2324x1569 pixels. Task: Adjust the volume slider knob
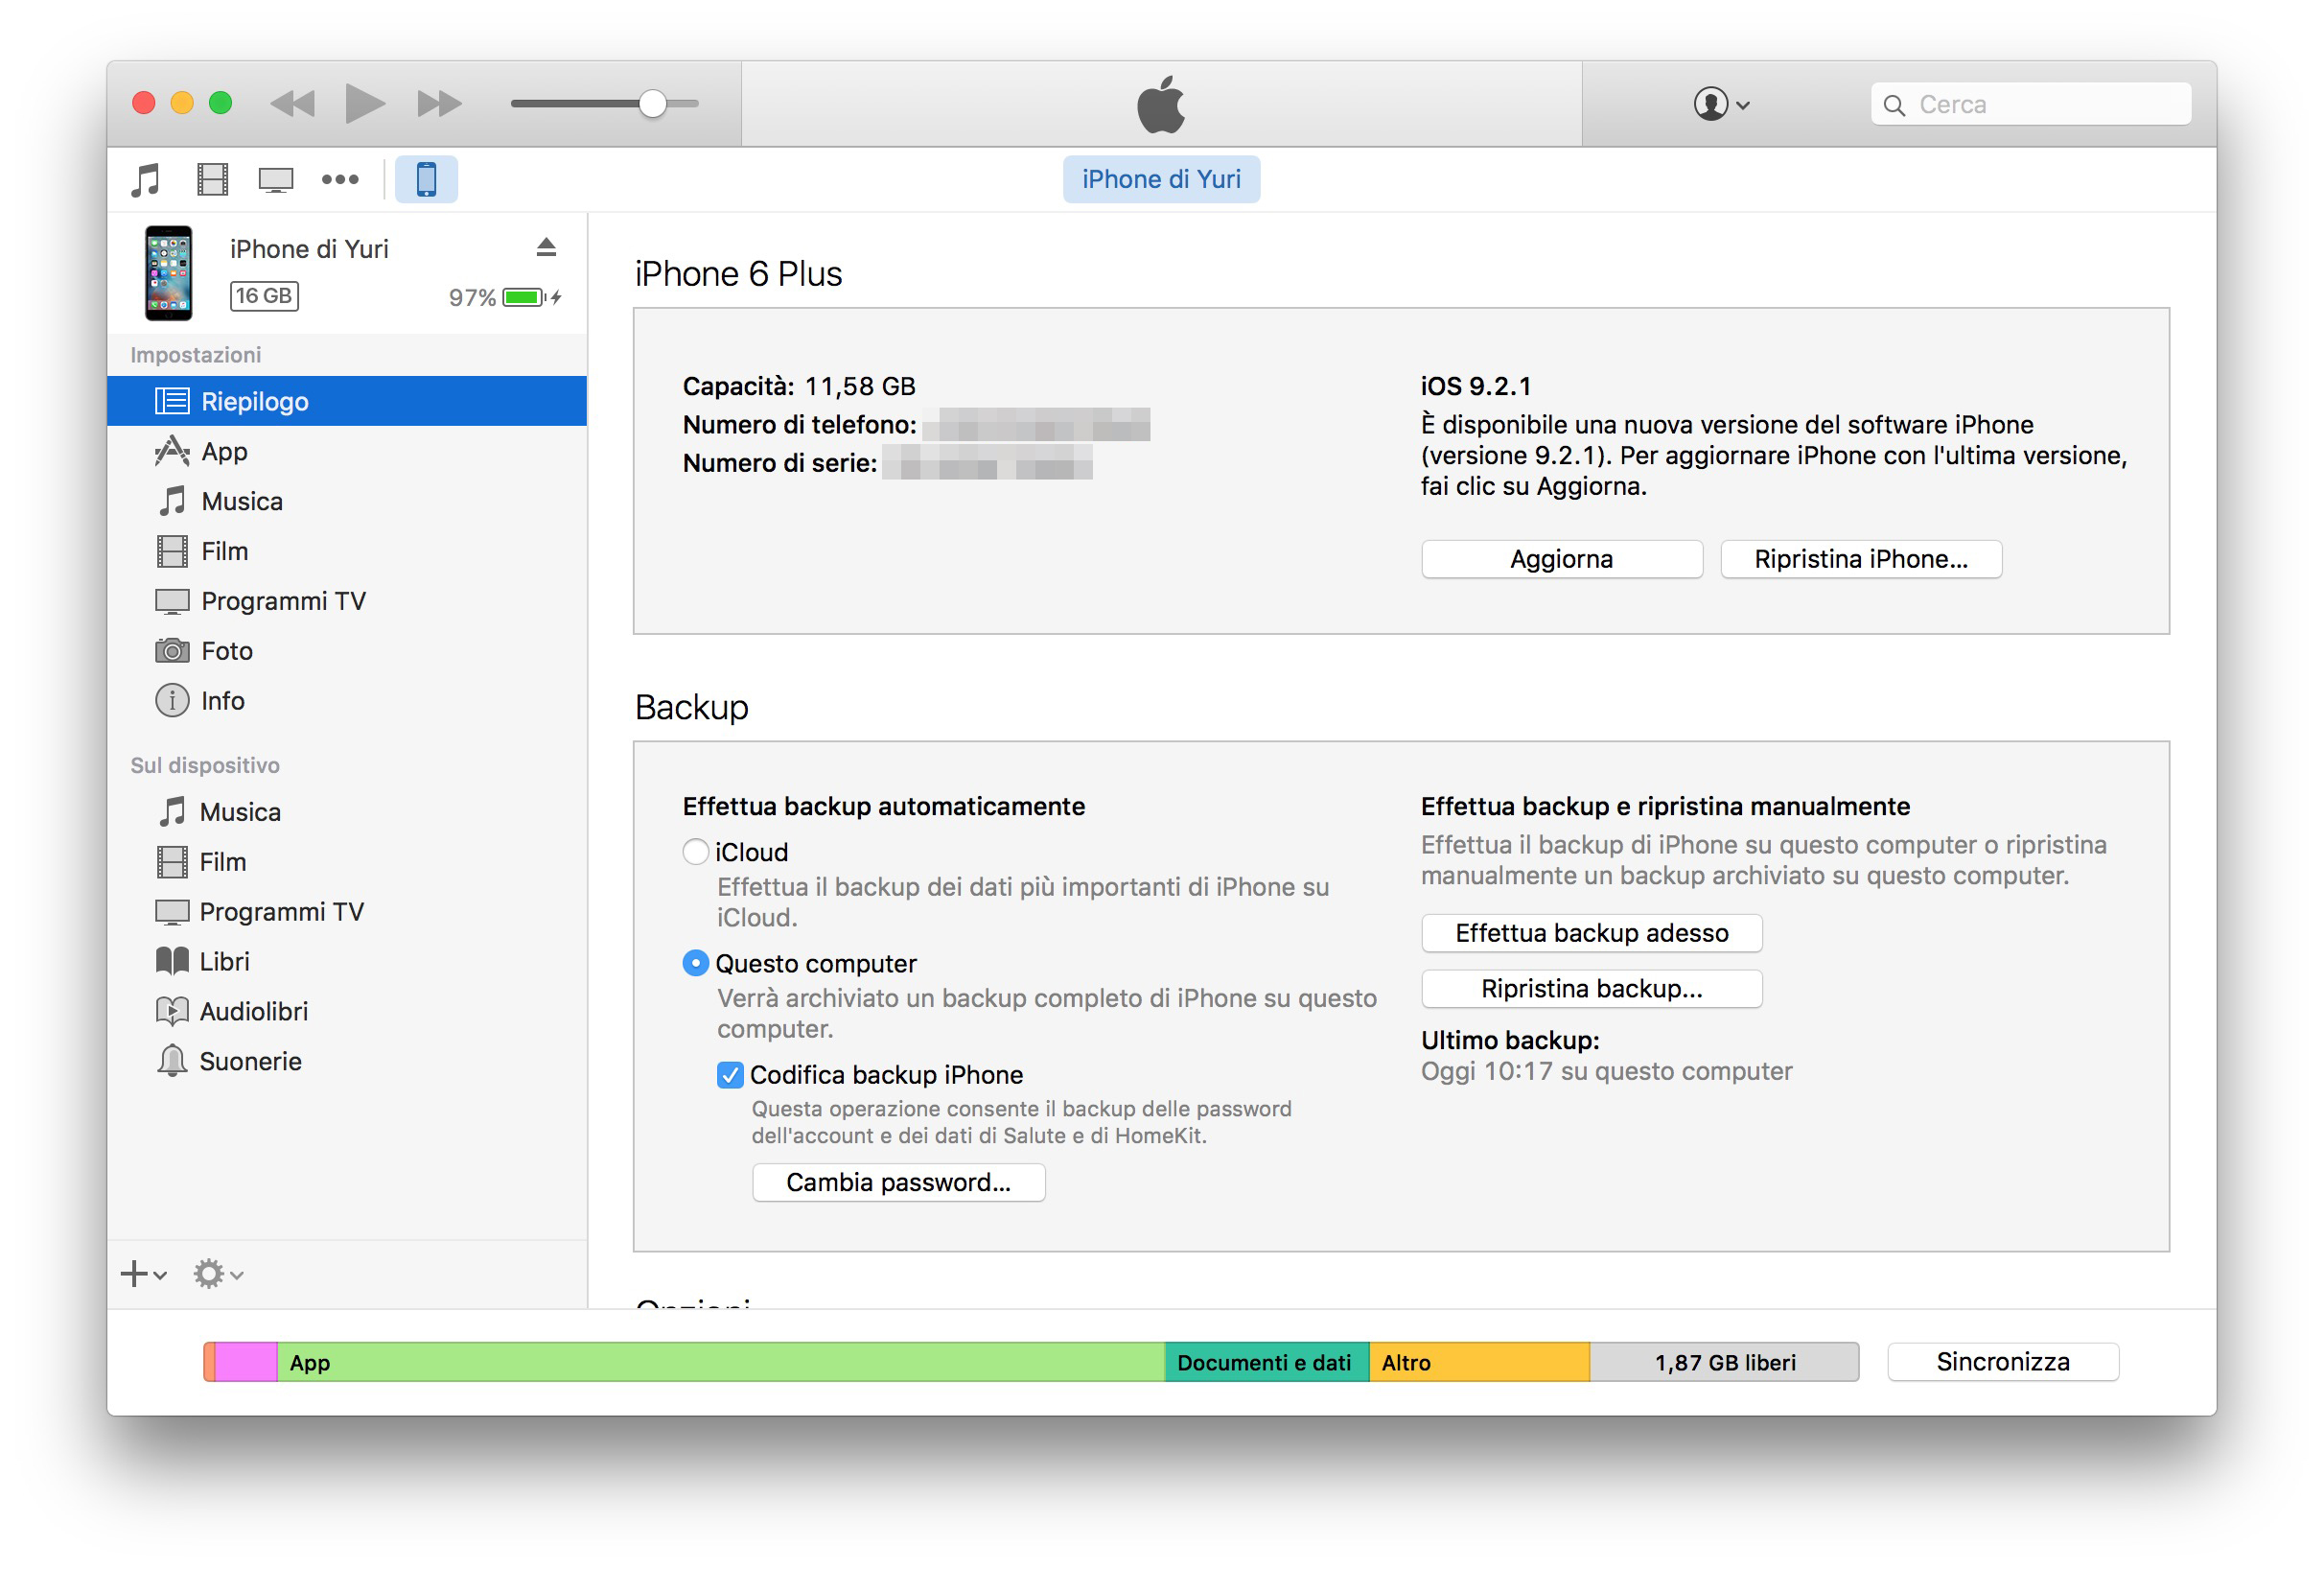(652, 103)
